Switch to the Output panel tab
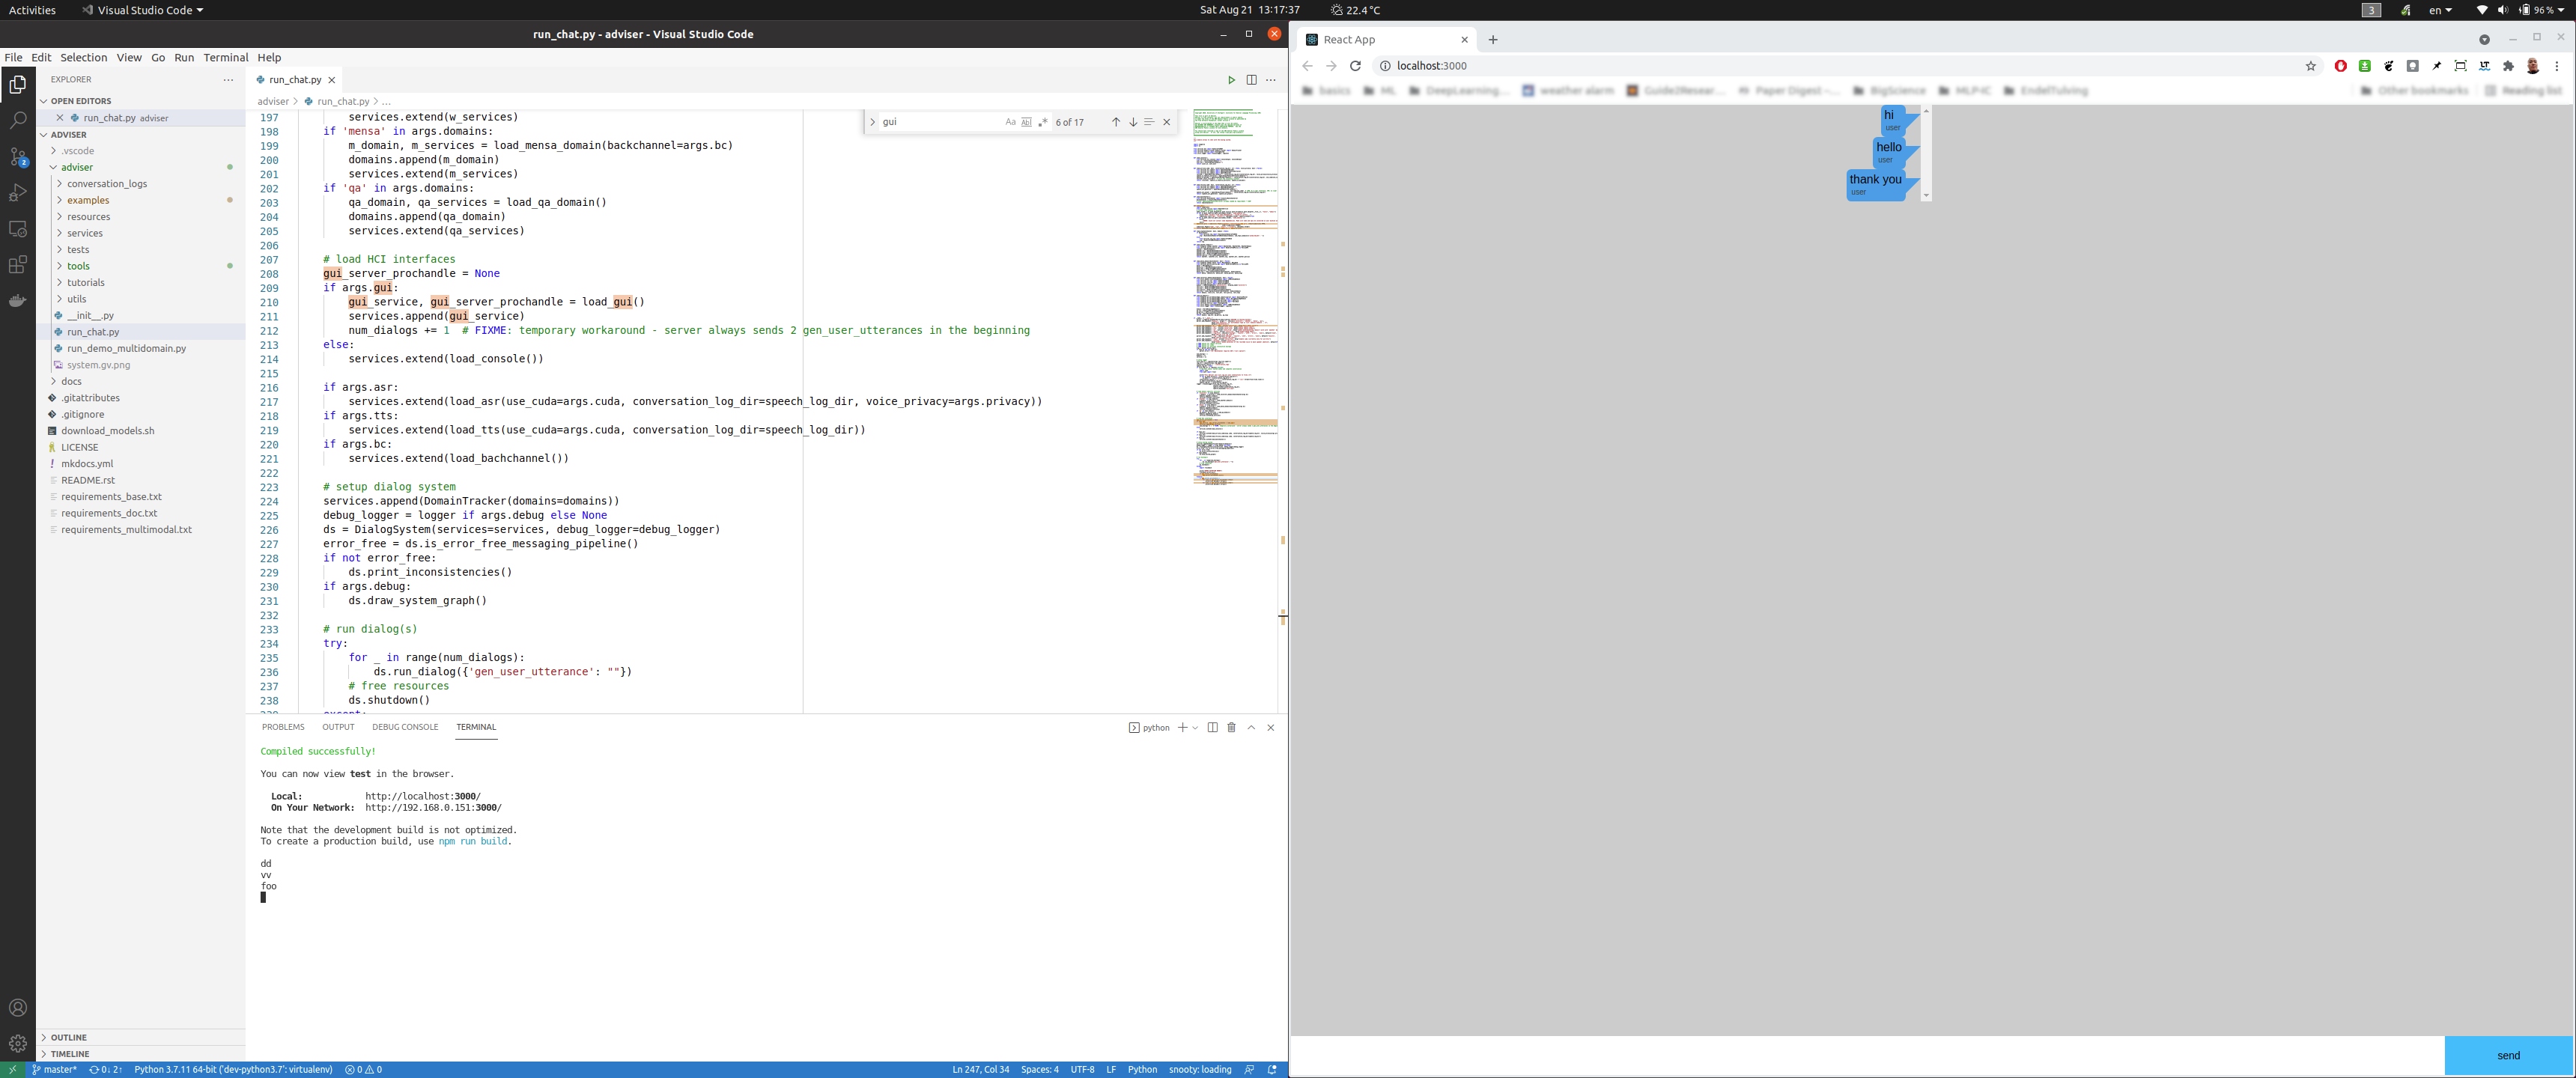Screen dimensions: 2576x1078 click(338, 727)
